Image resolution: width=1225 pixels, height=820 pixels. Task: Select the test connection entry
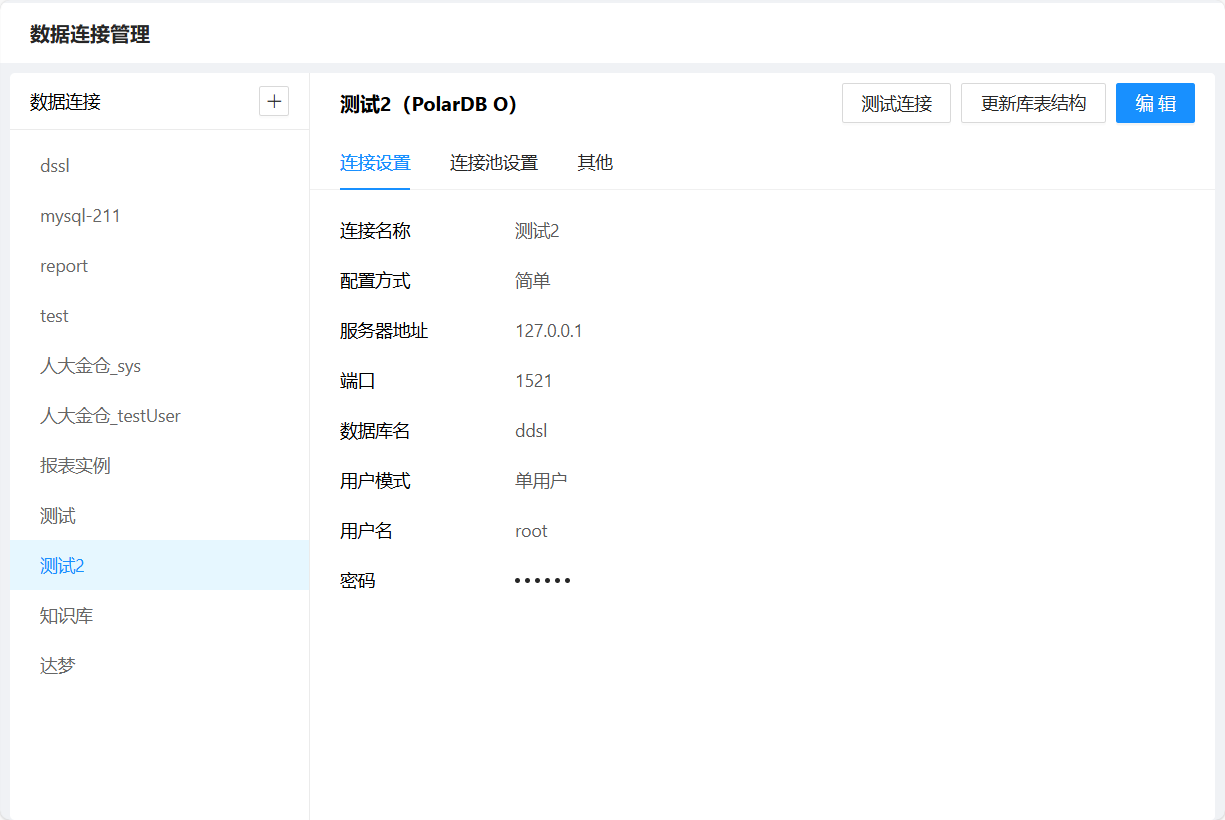[x=54, y=316]
